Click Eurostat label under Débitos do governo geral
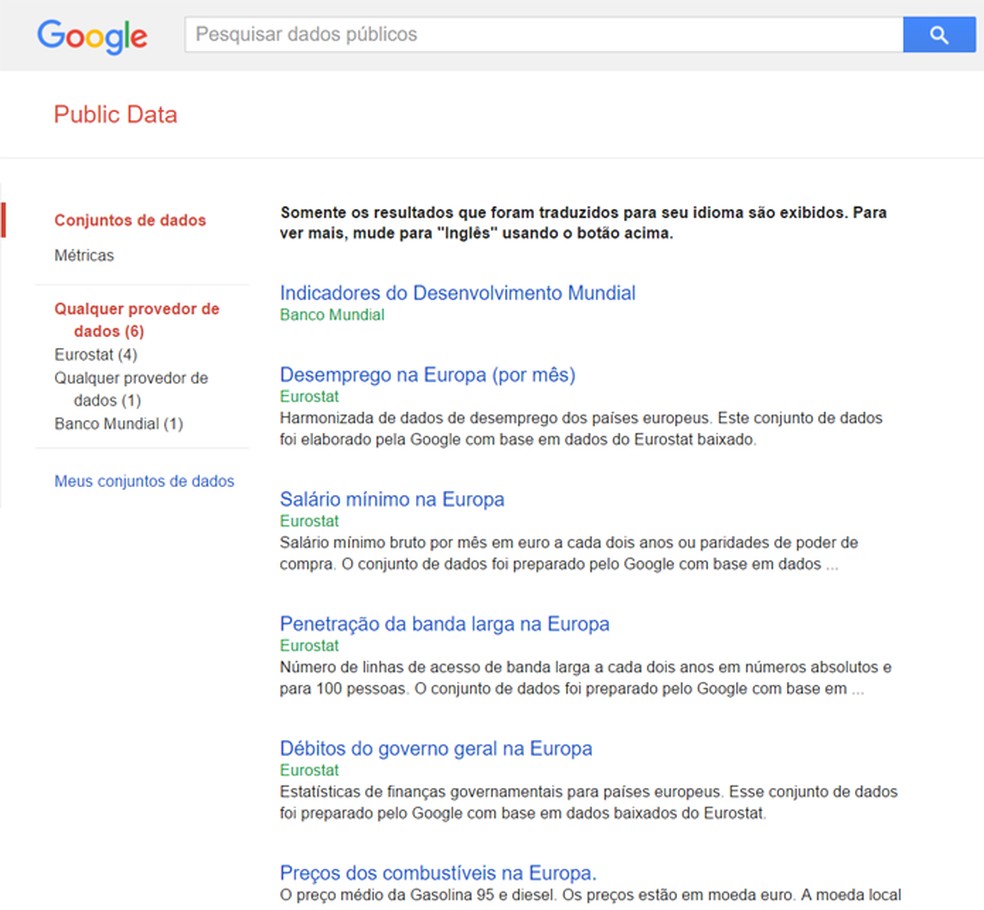The width and height of the screenshot is (984, 910). click(x=309, y=769)
